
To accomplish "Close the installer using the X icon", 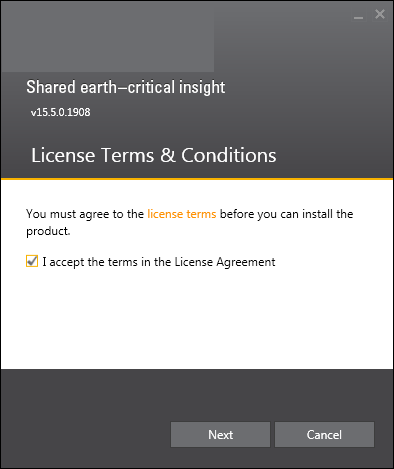I will 380,14.
